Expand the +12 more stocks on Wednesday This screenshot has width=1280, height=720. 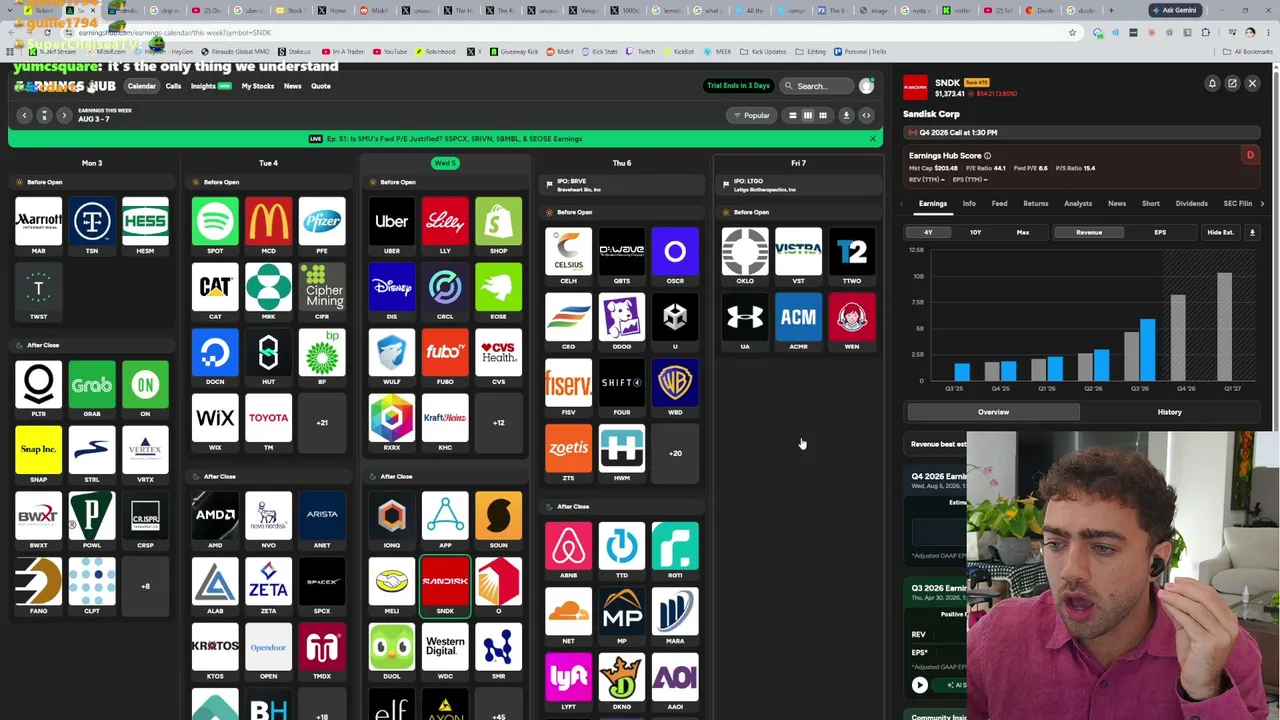tap(498, 423)
